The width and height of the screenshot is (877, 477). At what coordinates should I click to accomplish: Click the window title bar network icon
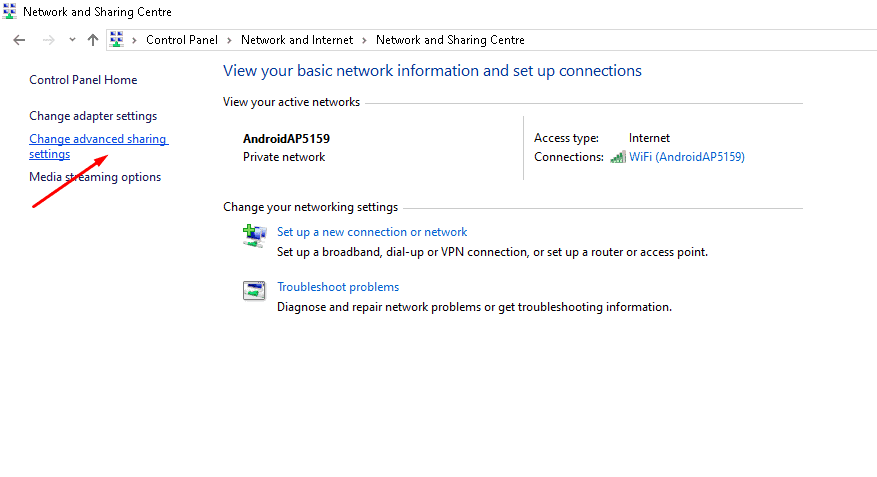point(9,12)
